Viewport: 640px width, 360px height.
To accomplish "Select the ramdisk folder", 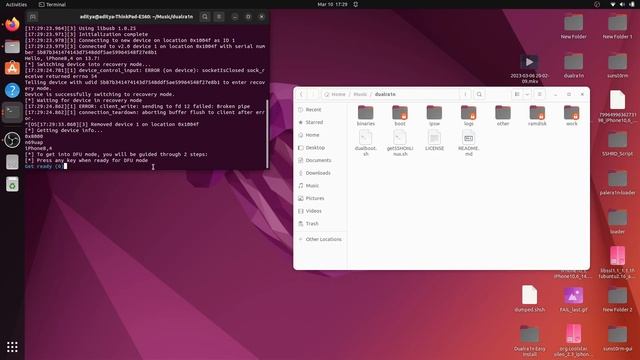I will click(x=537, y=116).
